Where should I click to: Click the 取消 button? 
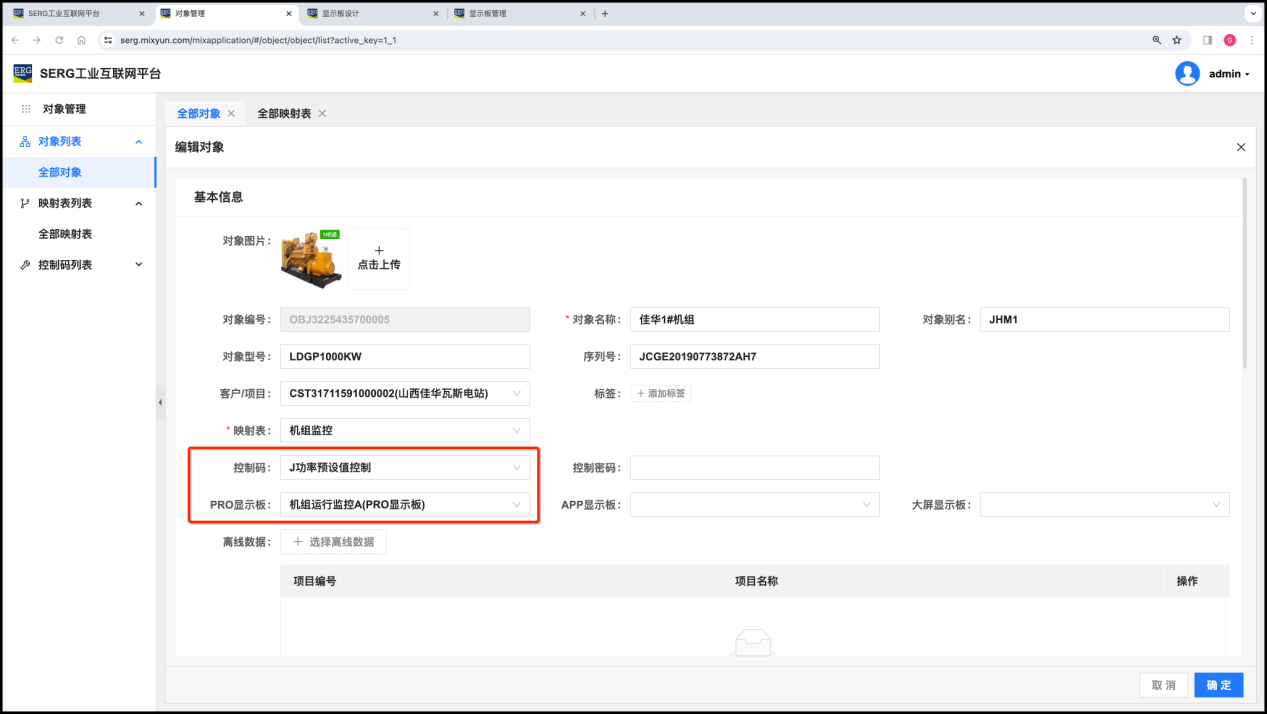coord(1163,685)
